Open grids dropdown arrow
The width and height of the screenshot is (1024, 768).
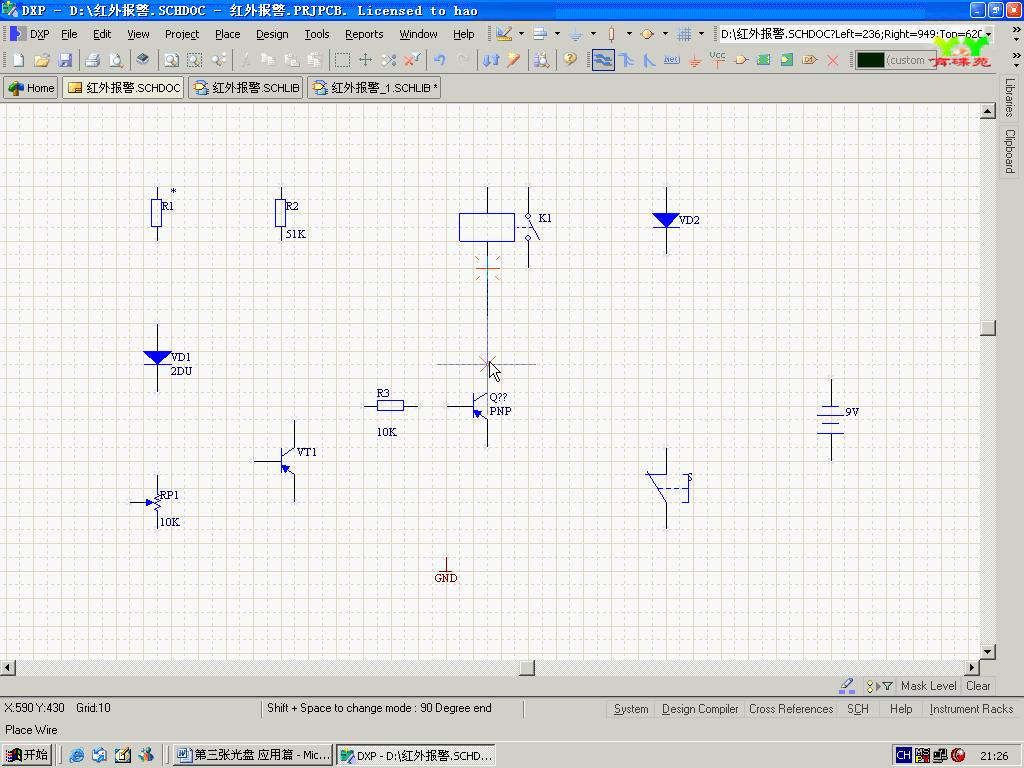click(701, 34)
